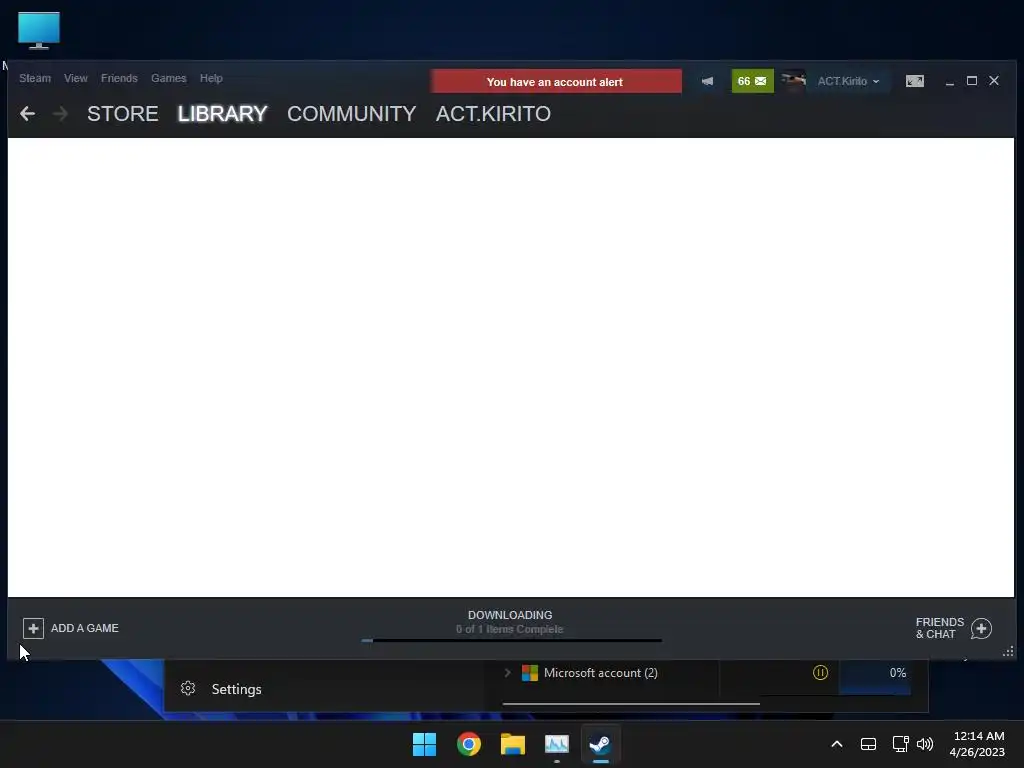This screenshot has width=1024, height=768.
Task: Switch to Big Picture mode icon
Action: (x=914, y=81)
